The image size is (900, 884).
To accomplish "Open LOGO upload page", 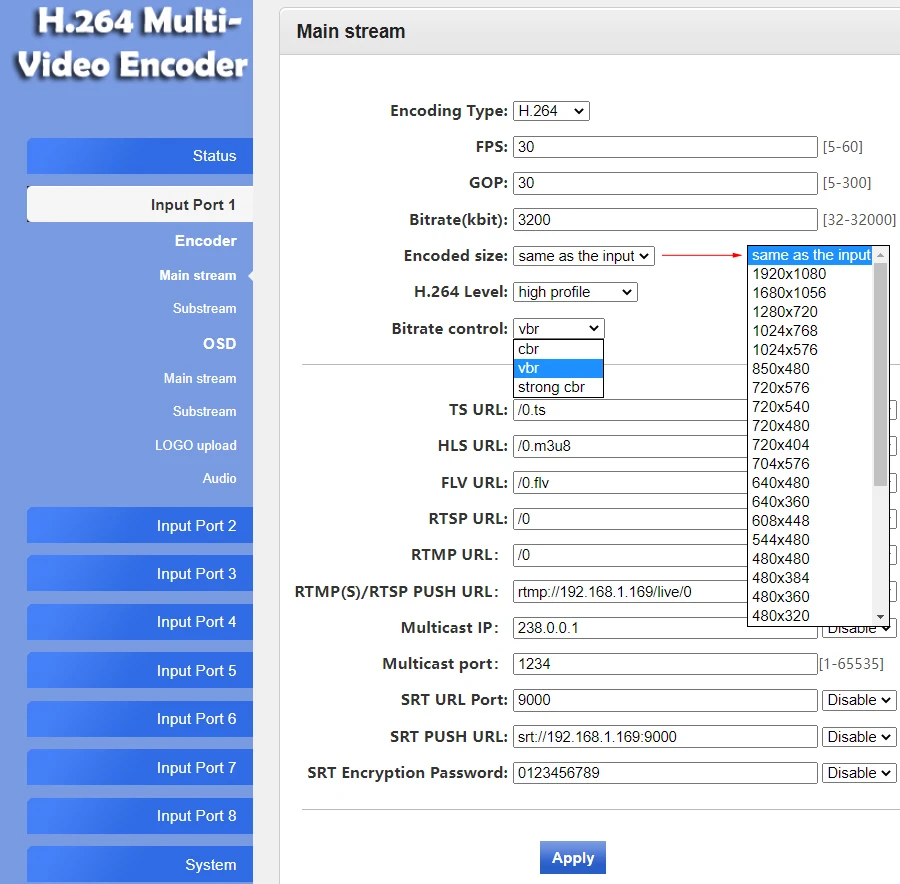I will click(196, 445).
